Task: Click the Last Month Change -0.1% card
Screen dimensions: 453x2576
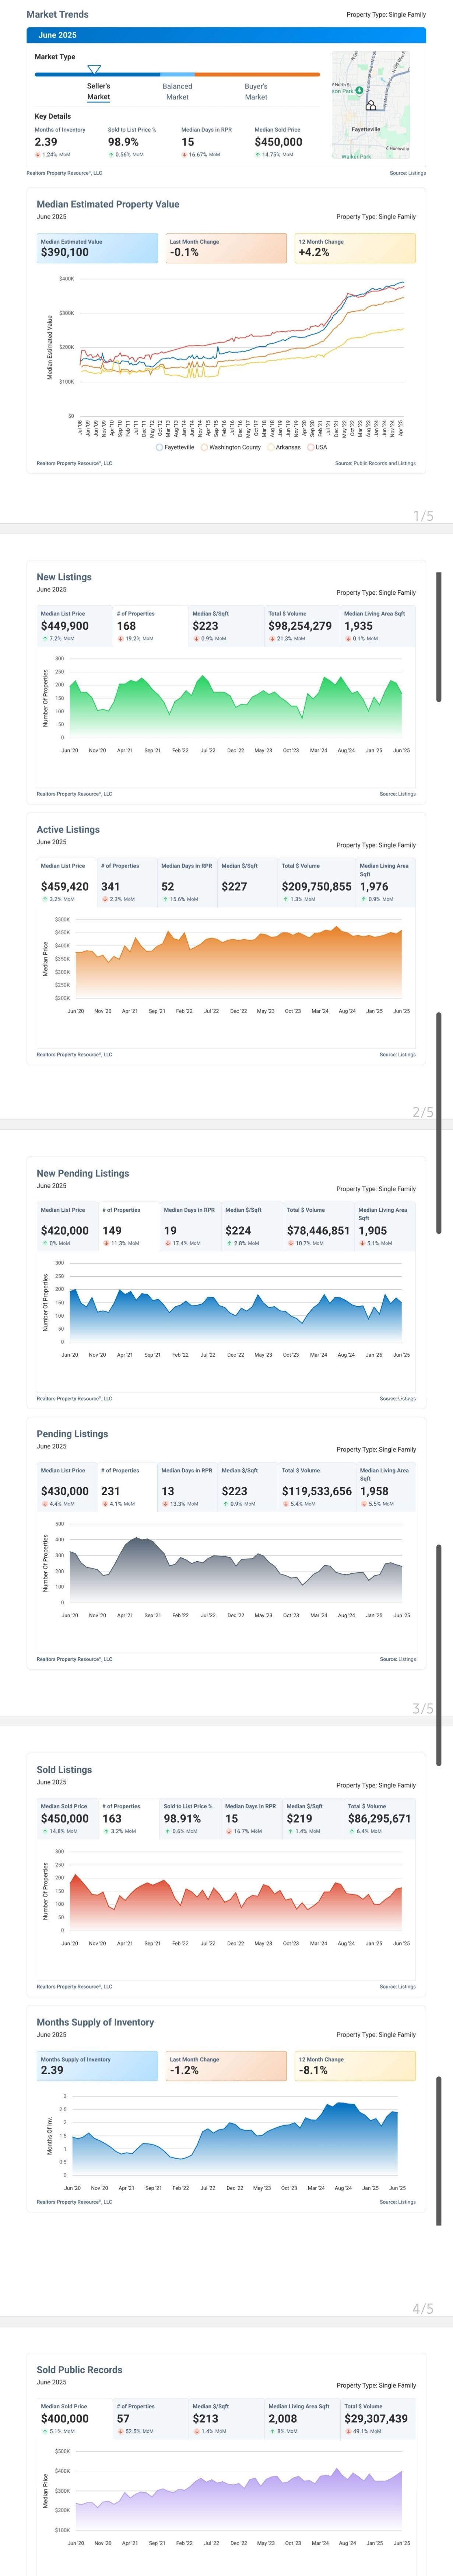Action: point(226,248)
